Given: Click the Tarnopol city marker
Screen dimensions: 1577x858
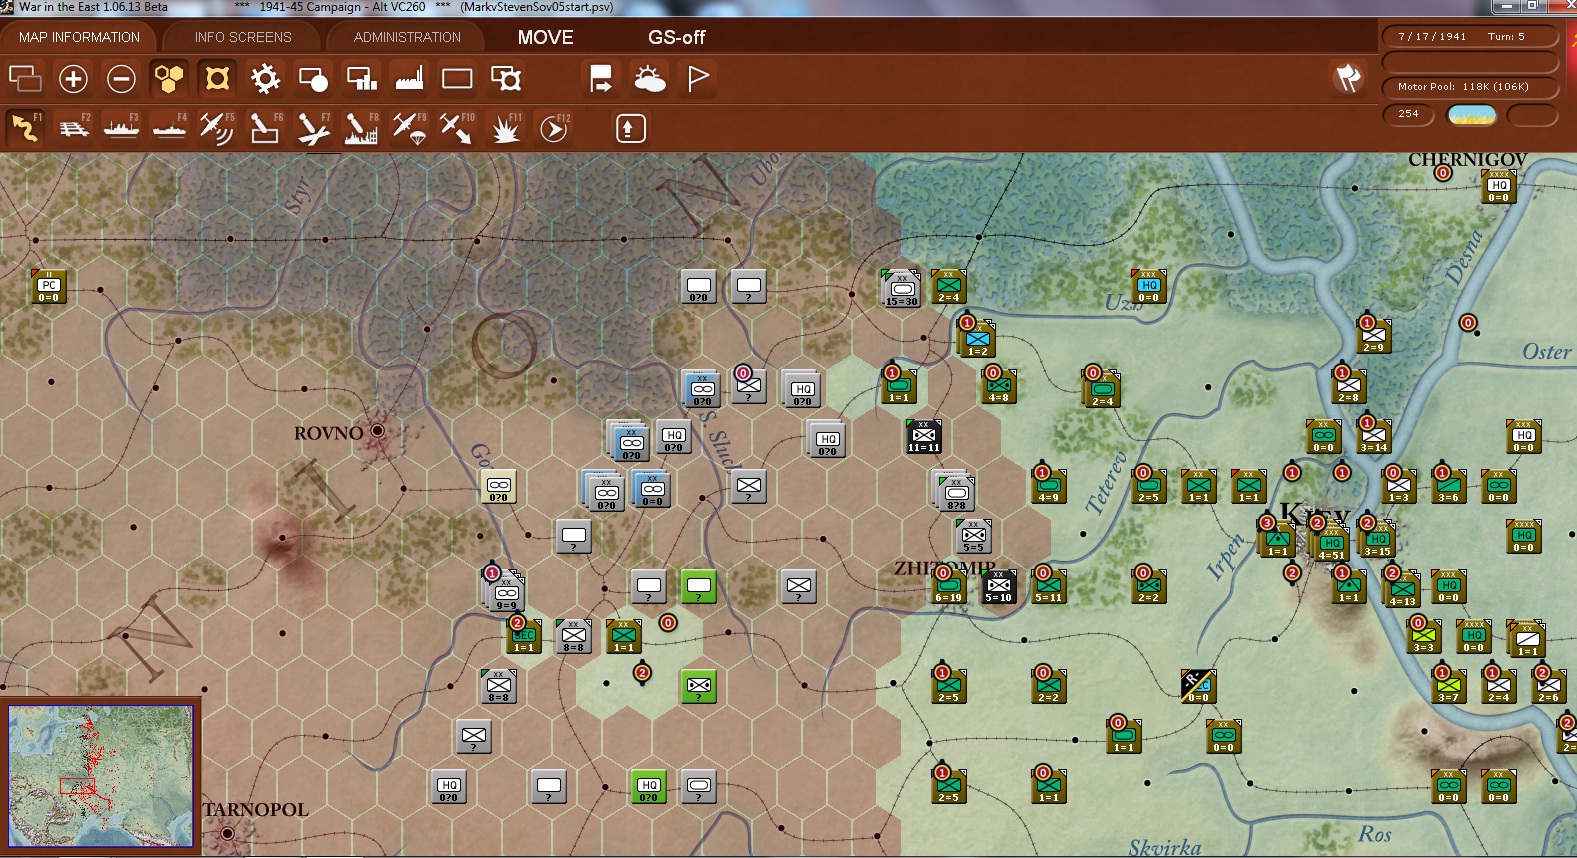Looking at the screenshot, I should click(x=227, y=832).
